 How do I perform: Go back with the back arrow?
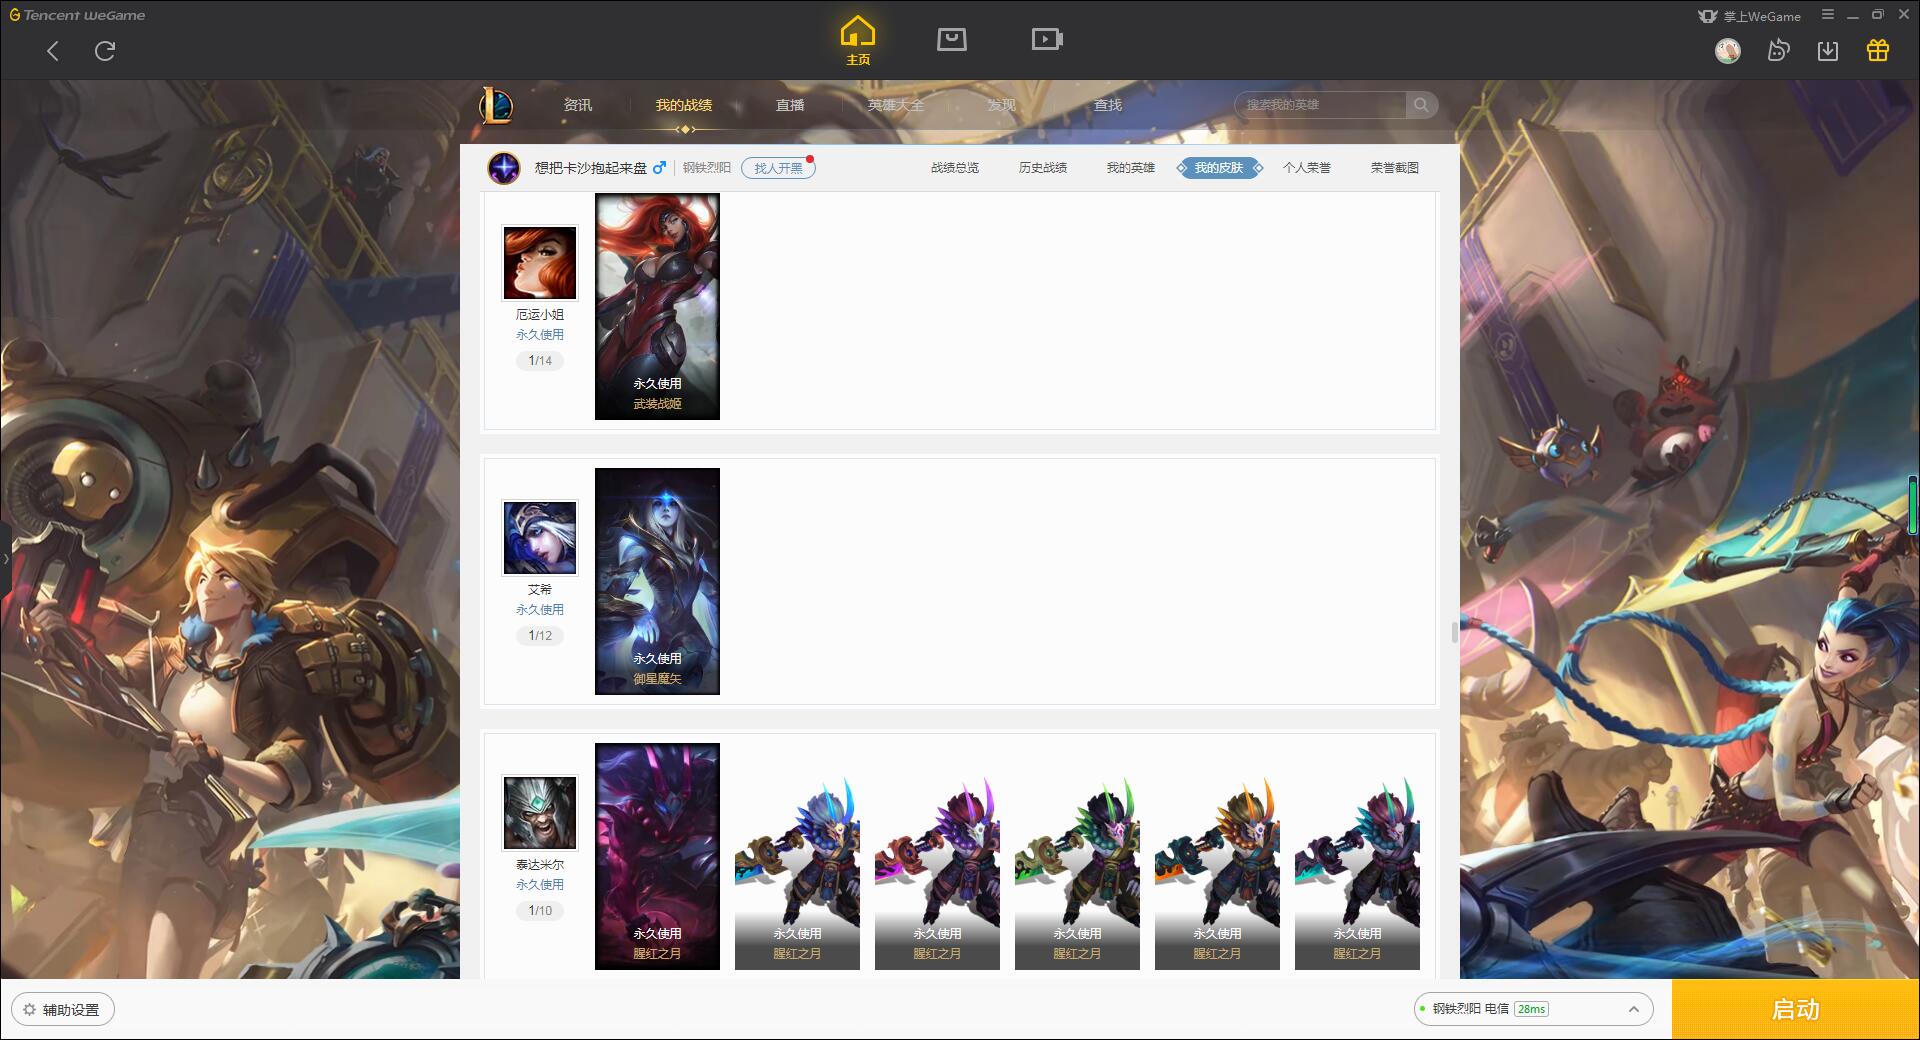(53, 51)
